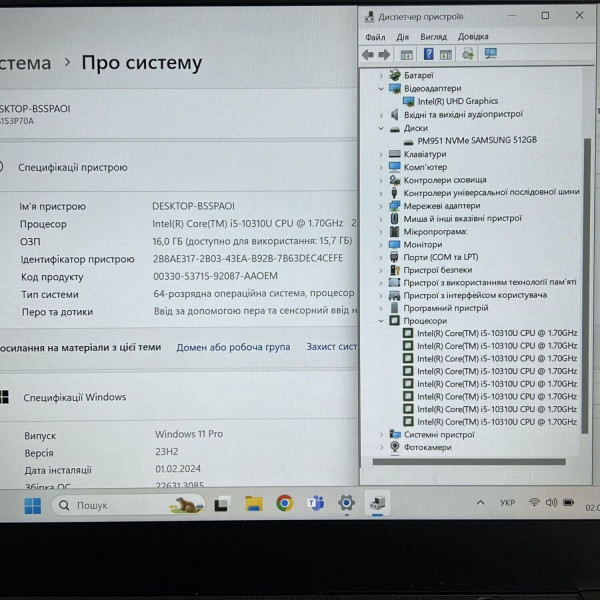The width and height of the screenshot is (600, 600).
Task: Click the DESKTOP-BSSPAOI device name value
Action: point(193,206)
